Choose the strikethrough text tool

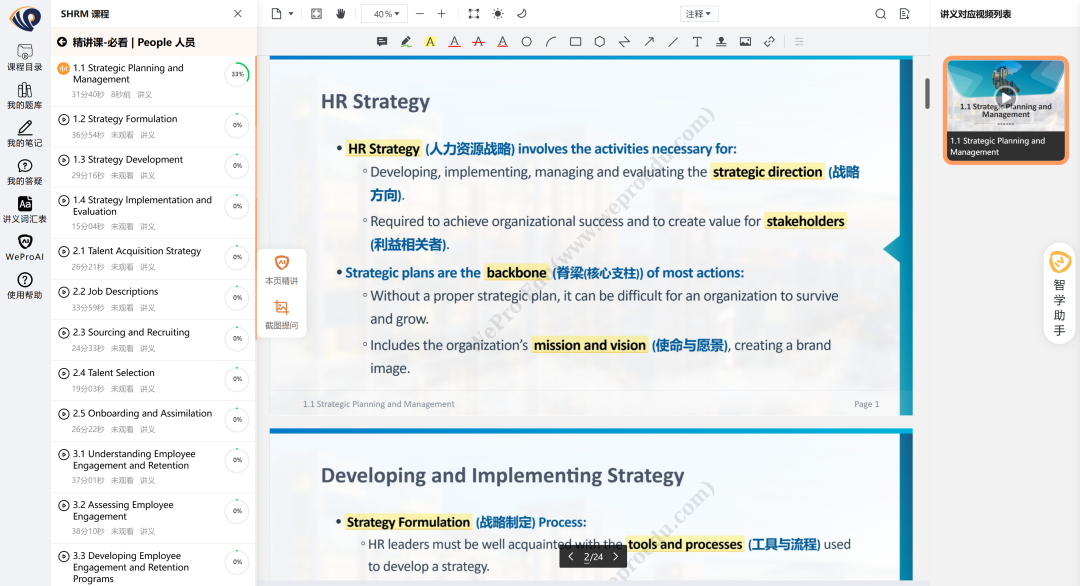(x=478, y=42)
